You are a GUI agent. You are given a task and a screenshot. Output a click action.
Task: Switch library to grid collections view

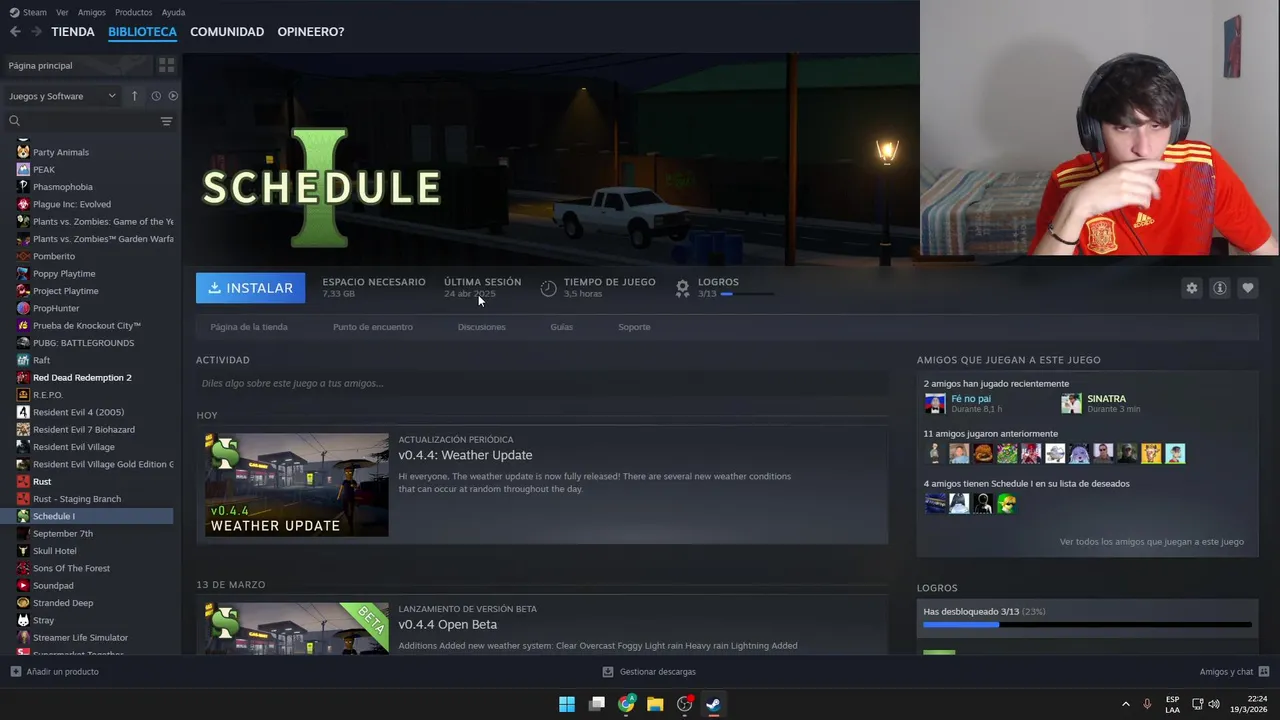point(167,65)
